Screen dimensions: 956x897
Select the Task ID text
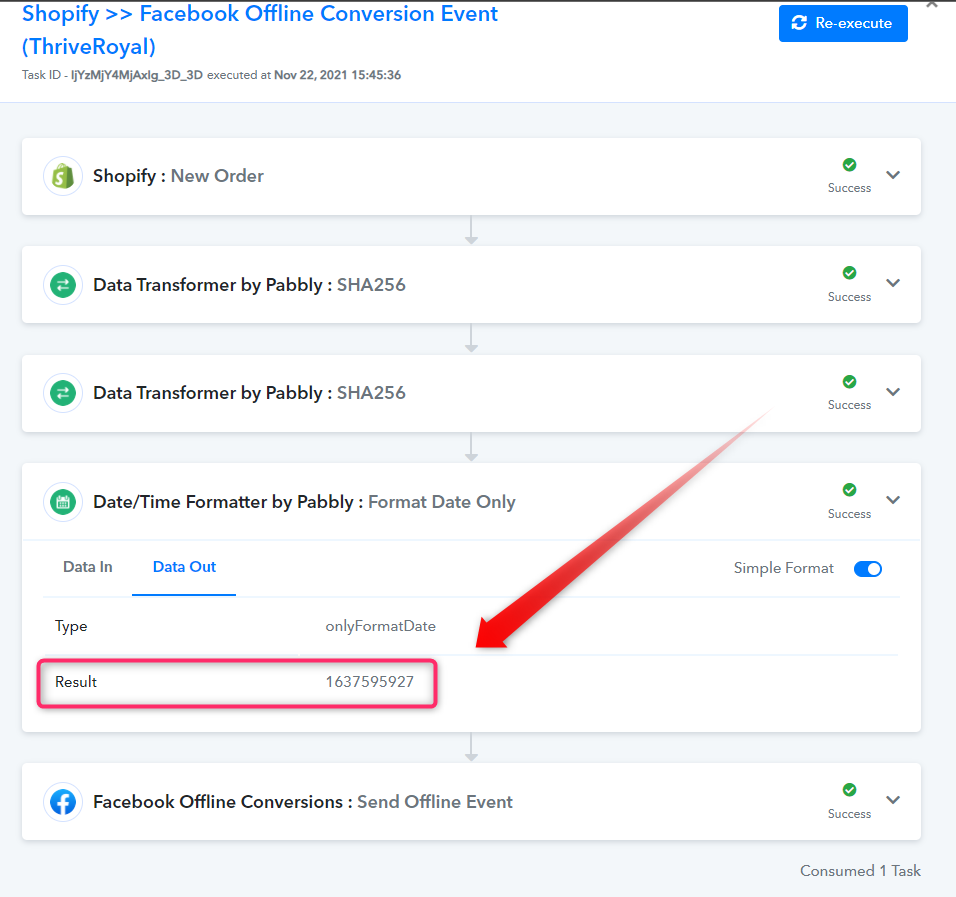coord(112,75)
